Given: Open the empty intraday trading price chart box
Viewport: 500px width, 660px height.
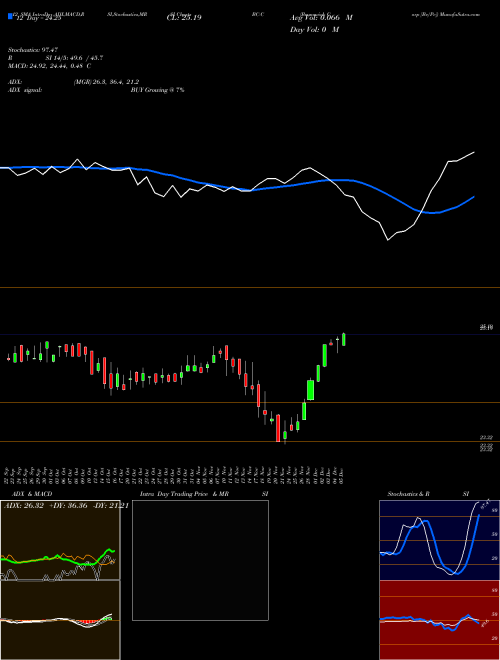Looking at the screenshot, I should (200, 560).
